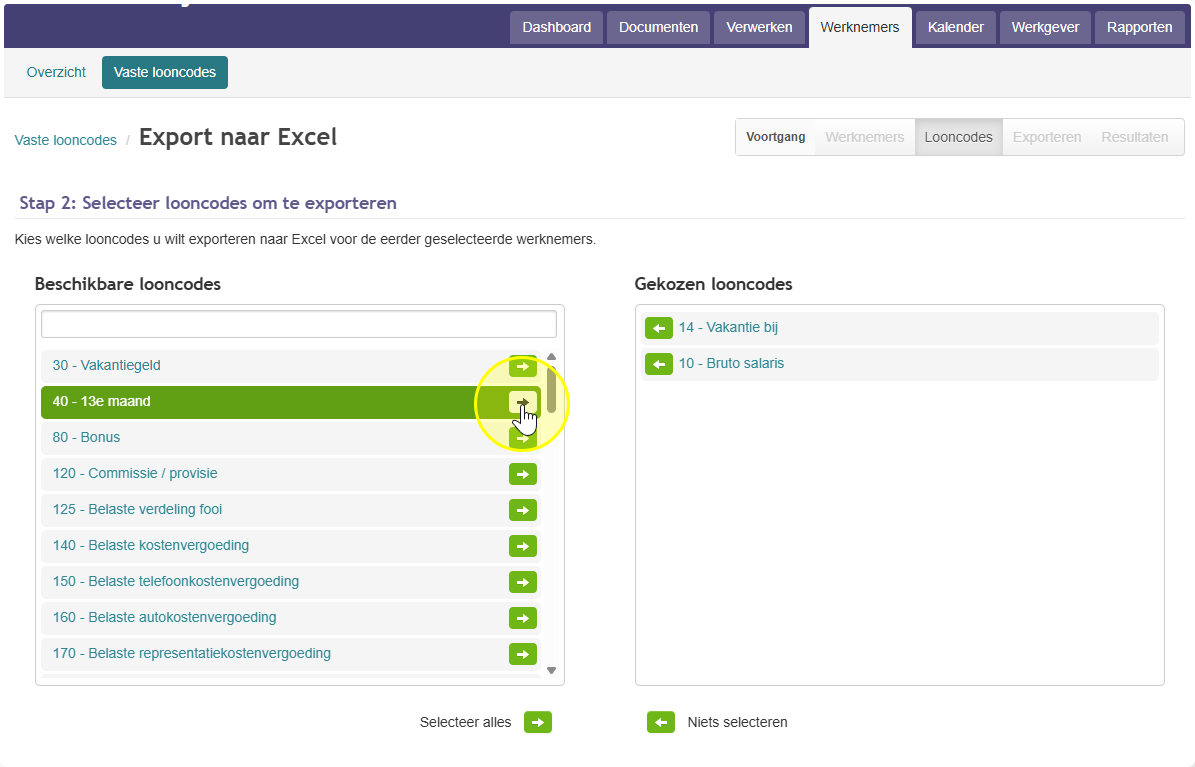Select row 140 - Belaste kostenvergoeding
This screenshot has height=767, width=1195.
point(290,545)
